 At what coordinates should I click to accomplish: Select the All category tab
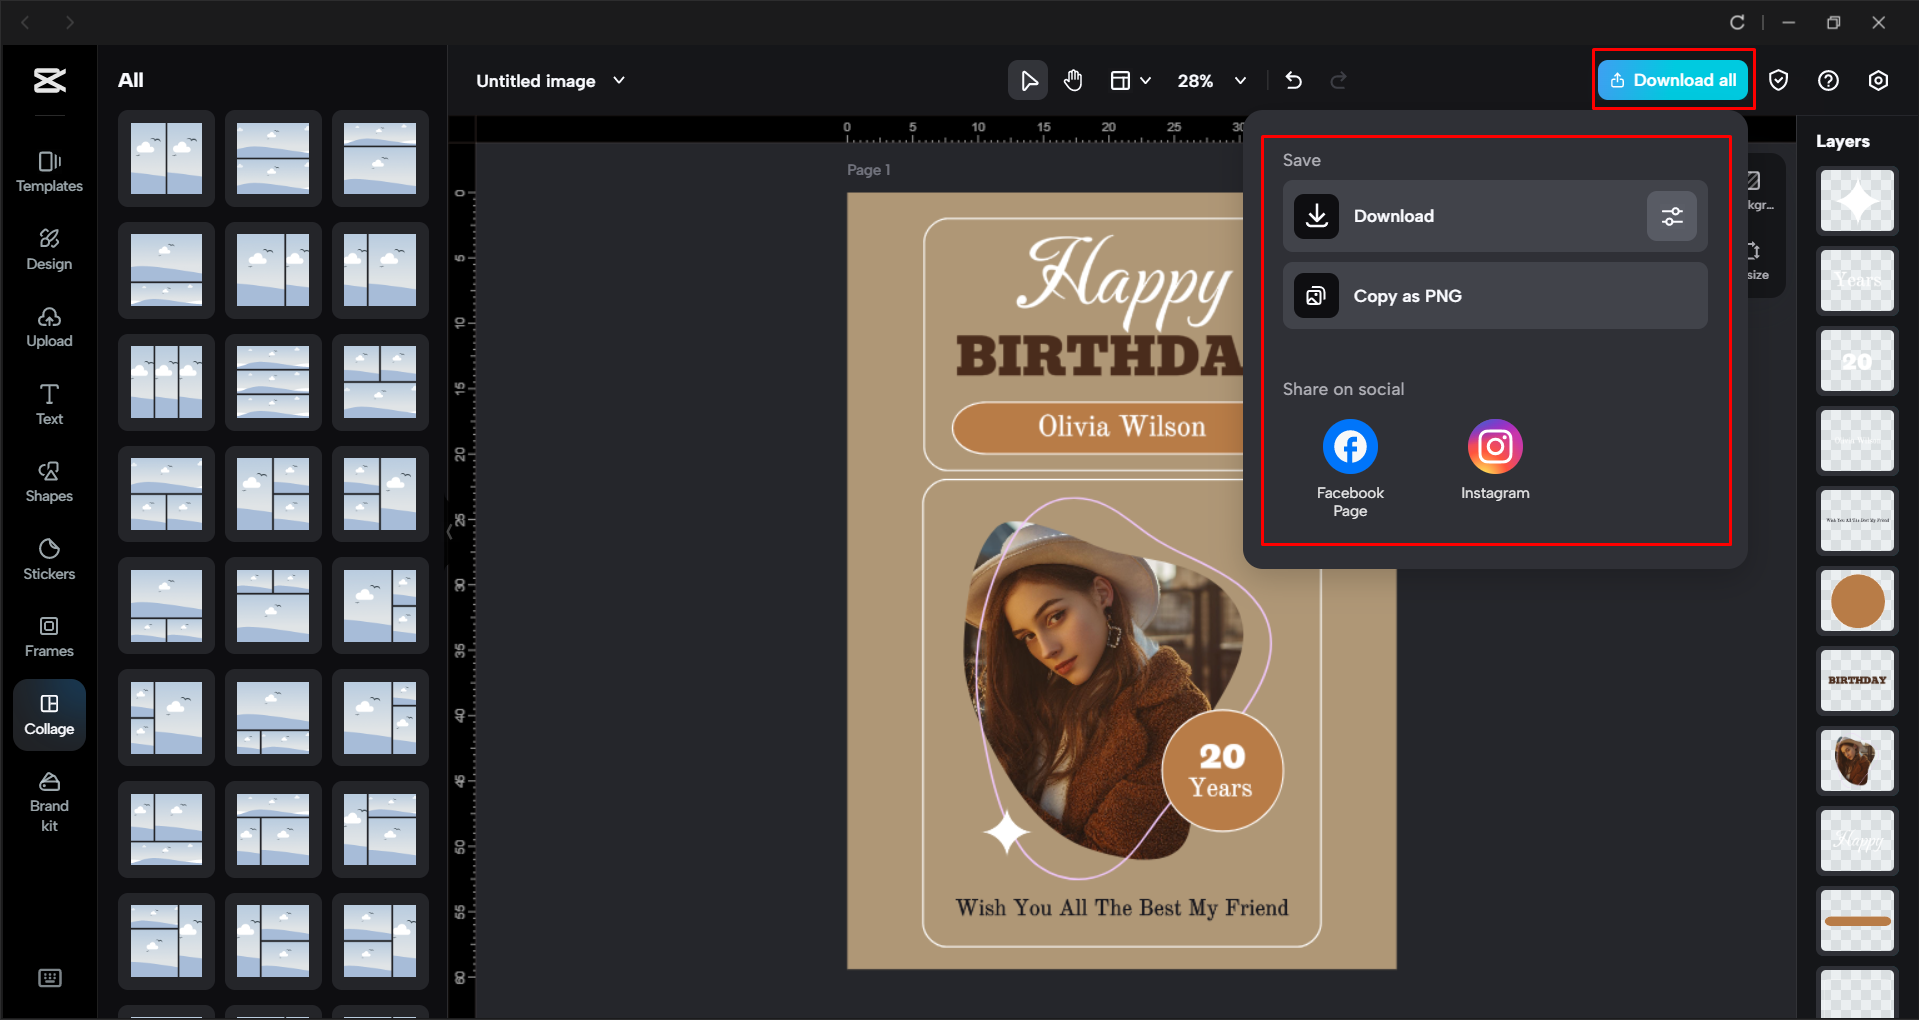[x=131, y=79]
